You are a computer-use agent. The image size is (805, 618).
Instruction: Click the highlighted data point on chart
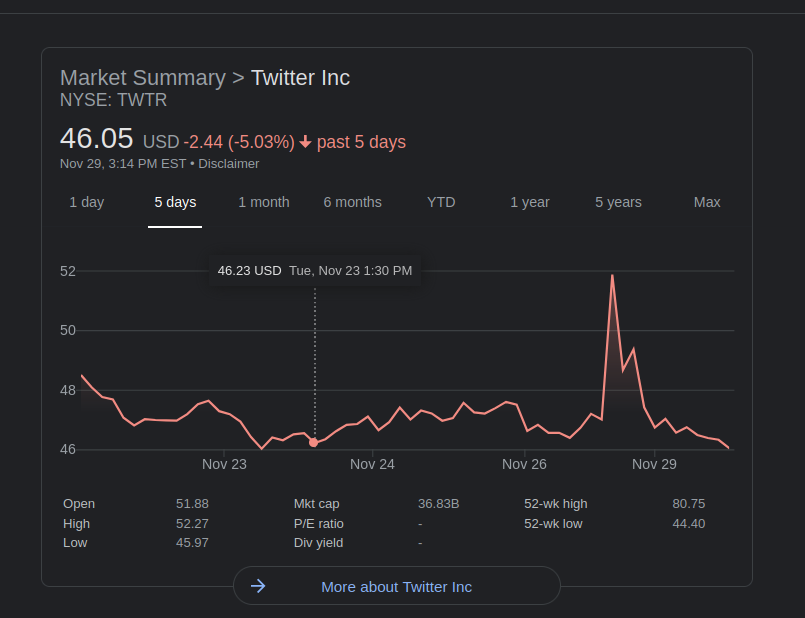click(x=314, y=442)
